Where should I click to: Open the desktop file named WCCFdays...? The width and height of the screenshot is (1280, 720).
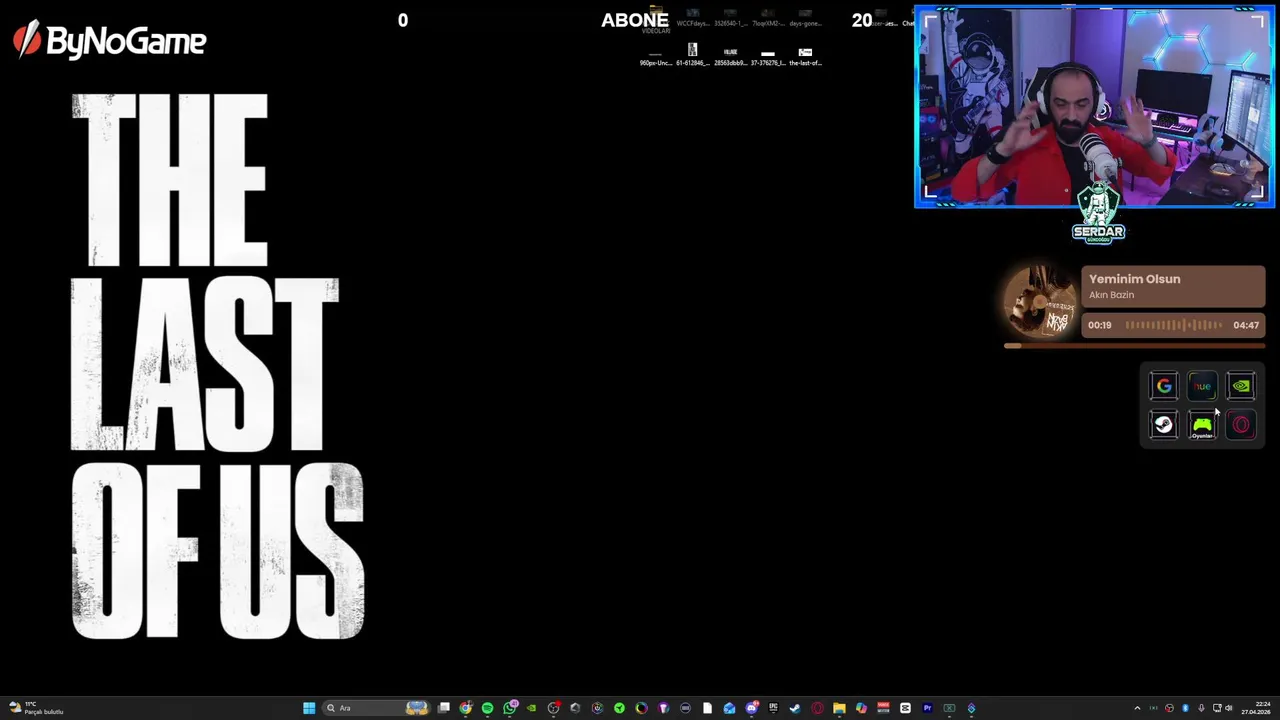pos(692,17)
